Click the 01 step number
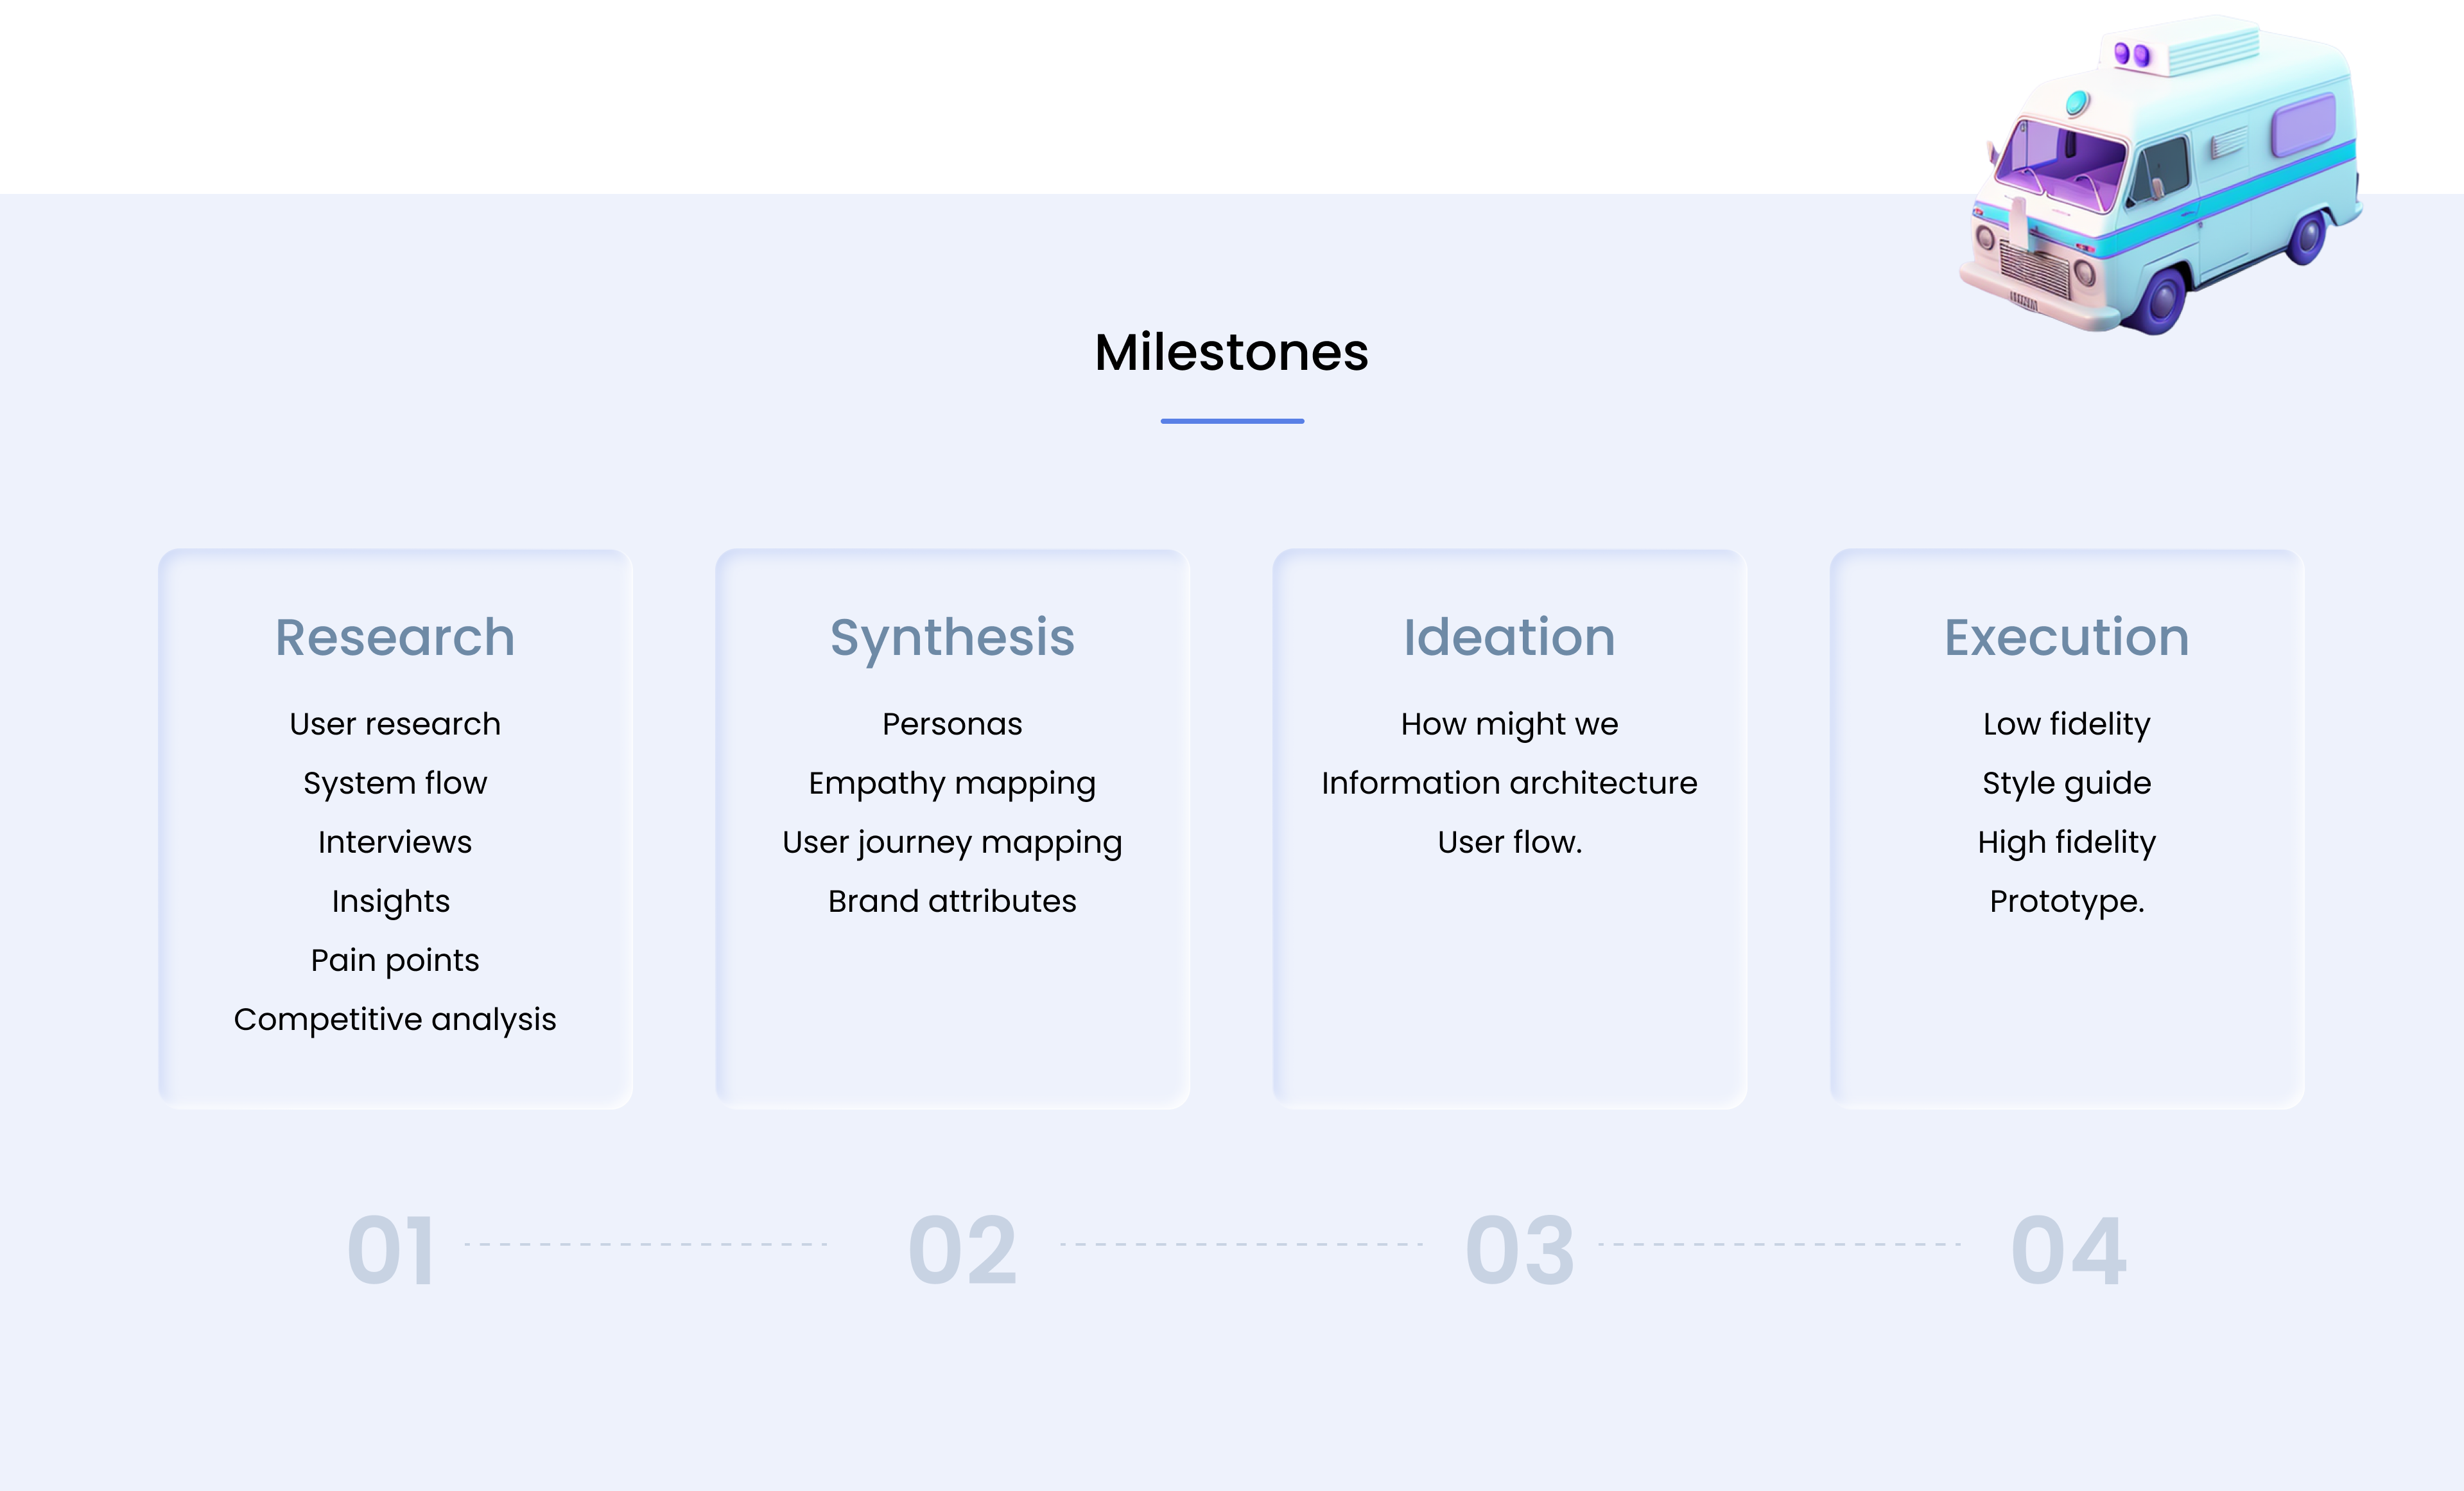The width and height of the screenshot is (2464, 1491). pyautogui.click(x=391, y=1250)
